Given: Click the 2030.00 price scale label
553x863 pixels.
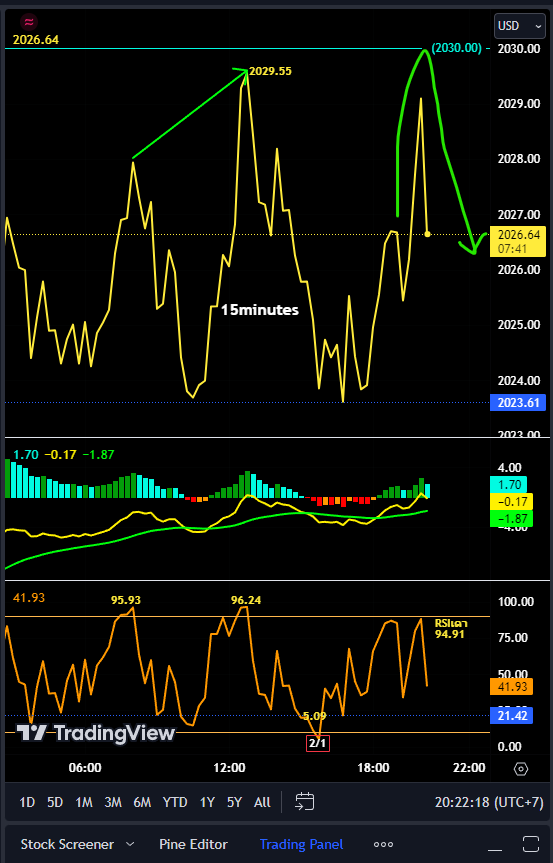Looking at the screenshot, I should tap(519, 48).
